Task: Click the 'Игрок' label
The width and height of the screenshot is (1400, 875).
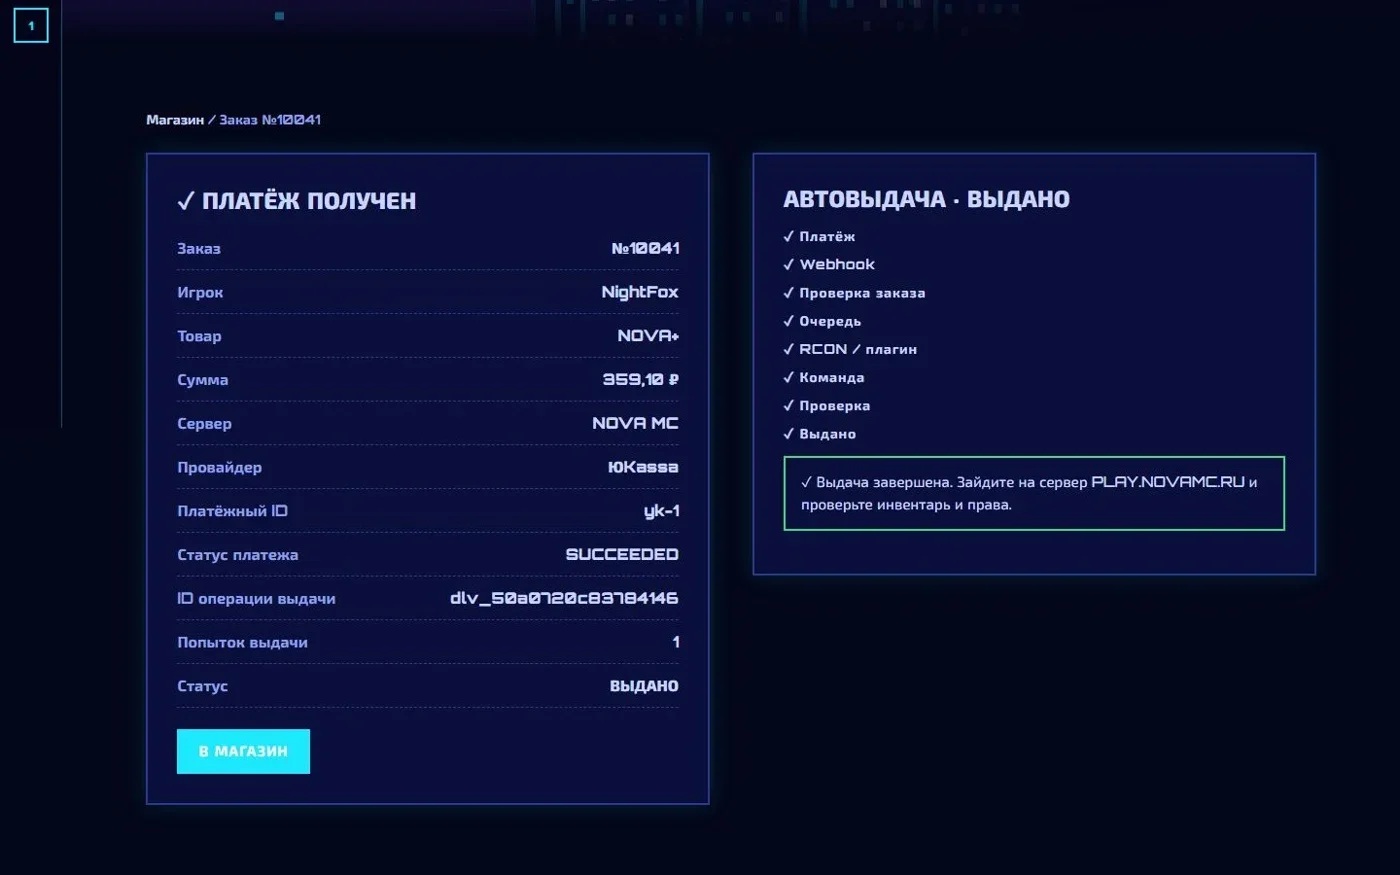Action: 200,292
